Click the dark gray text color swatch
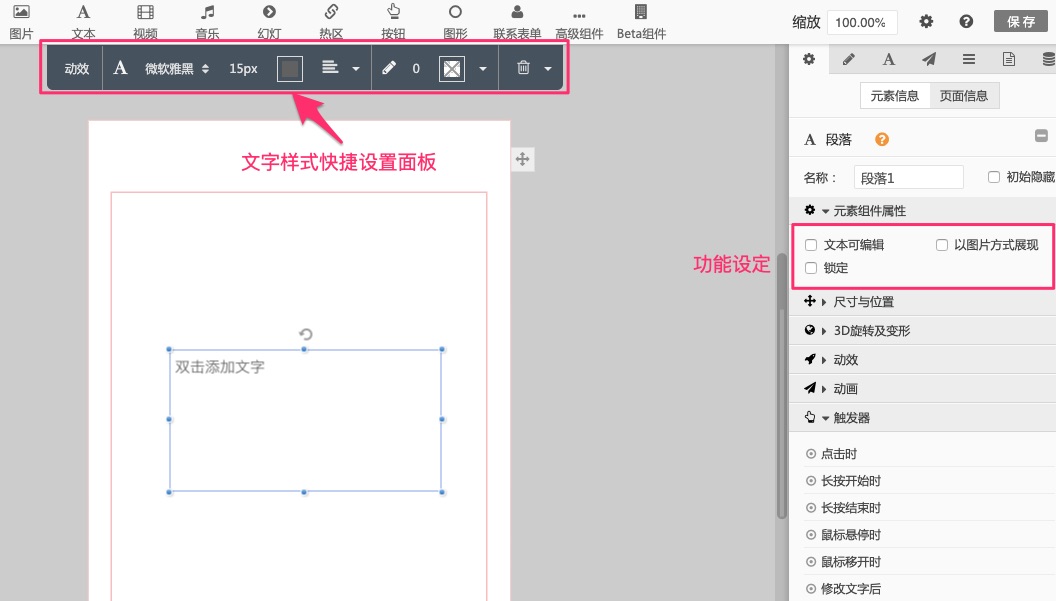Viewport: 1056px width, 601px height. 290,69
